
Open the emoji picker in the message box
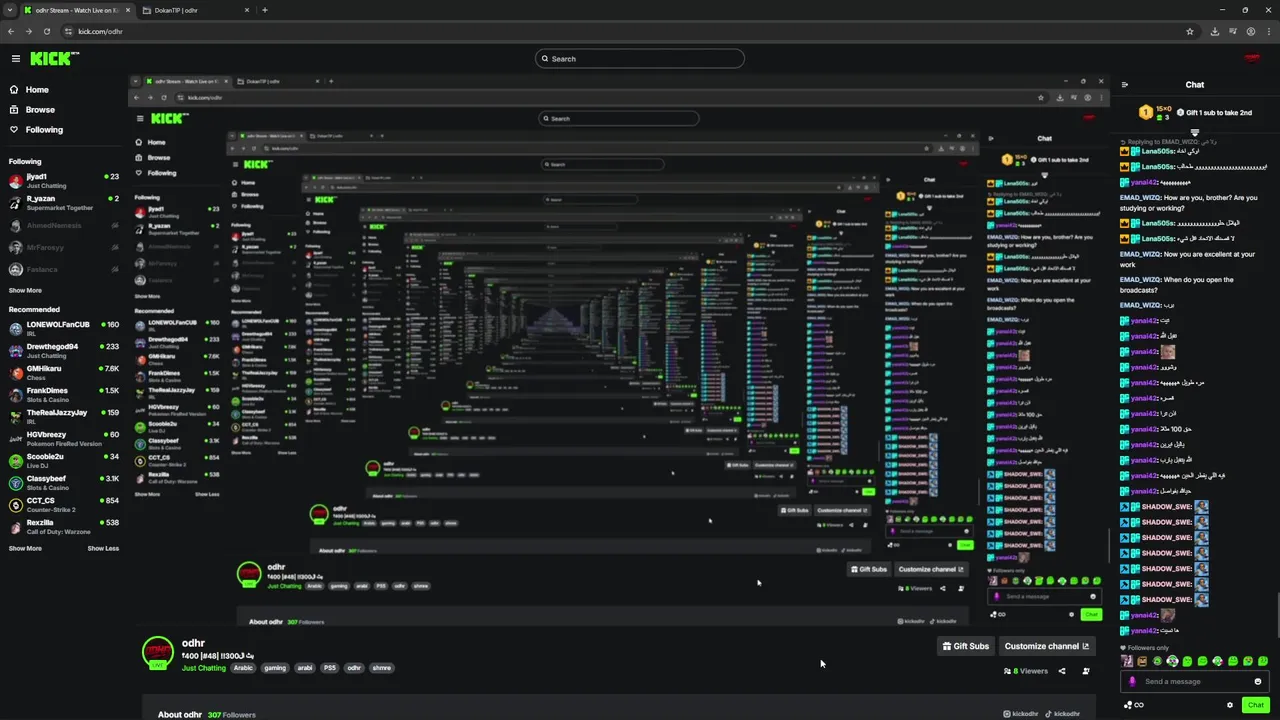[x=1258, y=681]
